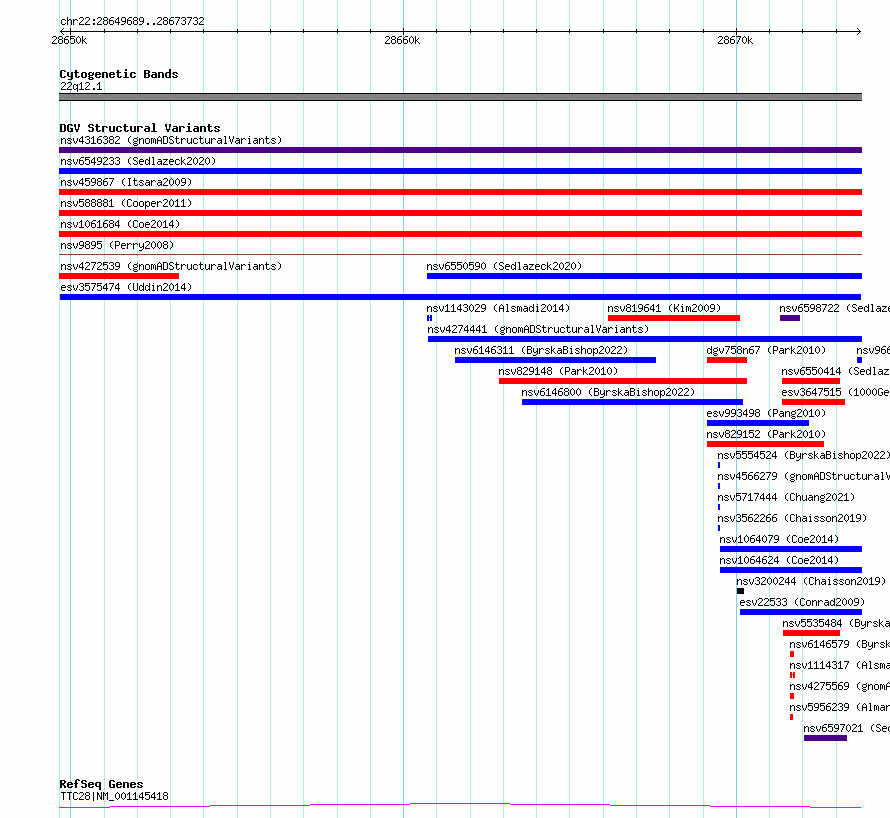This screenshot has height=818, width=890.
Task: Open the esv22533 (Conrad2009) label
Action: click(802, 602)
